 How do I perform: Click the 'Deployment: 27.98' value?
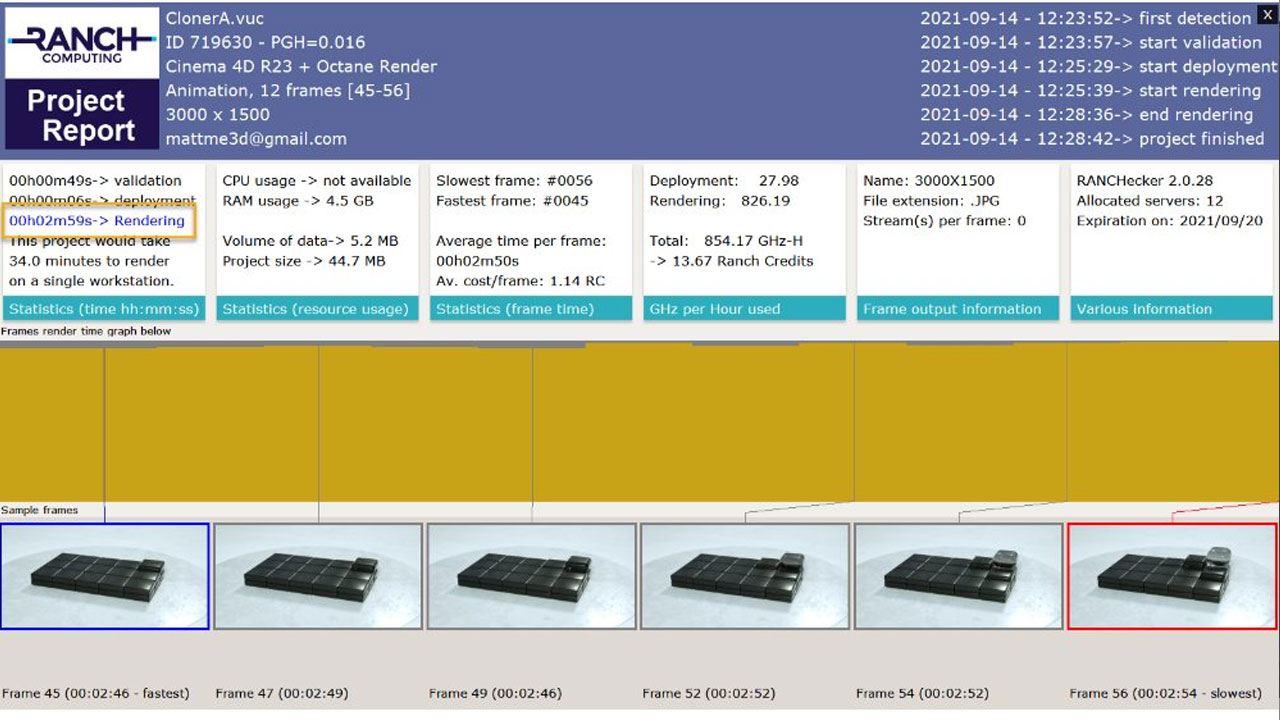pos(724,180)
